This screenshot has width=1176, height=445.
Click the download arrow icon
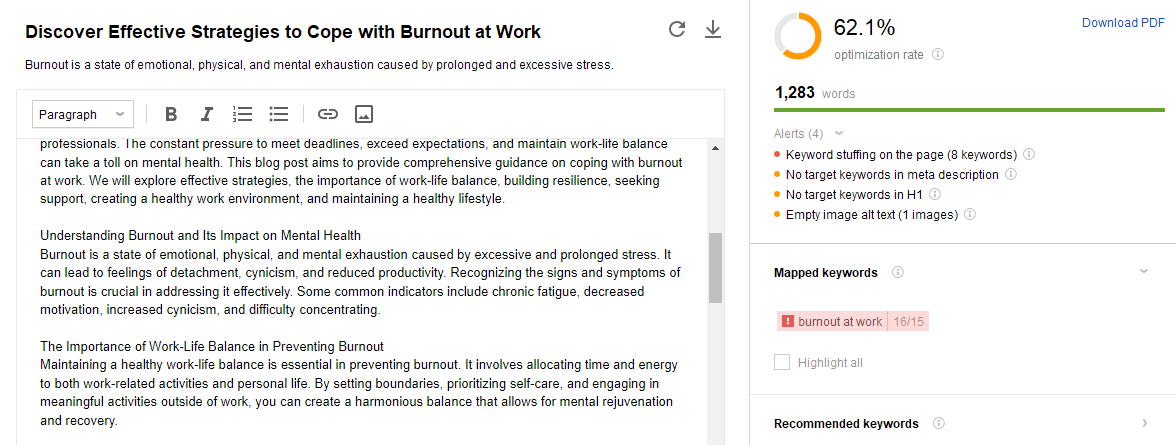(x=712, y=29)
